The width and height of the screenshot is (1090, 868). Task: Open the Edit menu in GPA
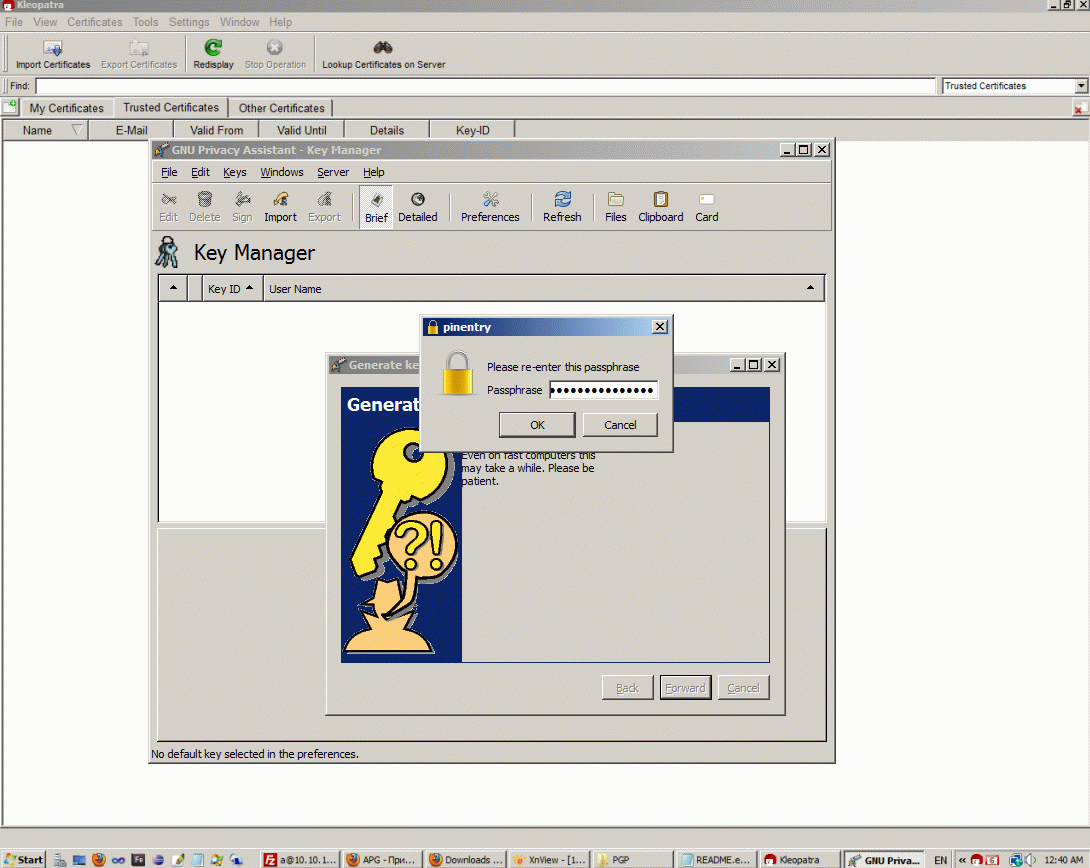[x=200, y=172]
